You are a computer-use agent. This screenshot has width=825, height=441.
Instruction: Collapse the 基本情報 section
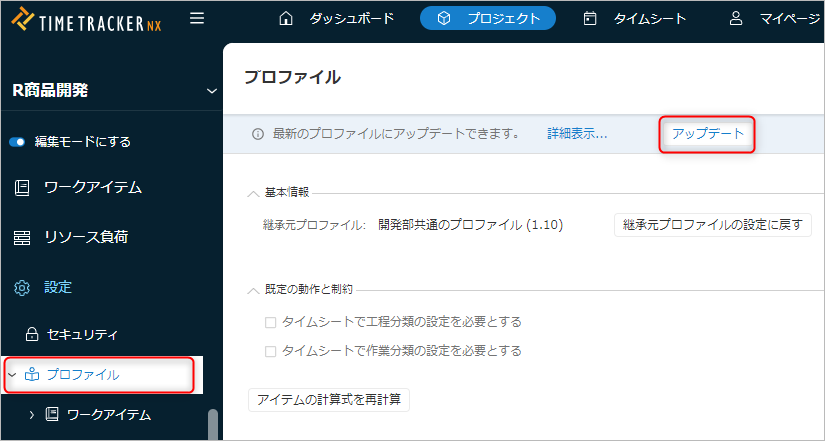click(253, 192)
